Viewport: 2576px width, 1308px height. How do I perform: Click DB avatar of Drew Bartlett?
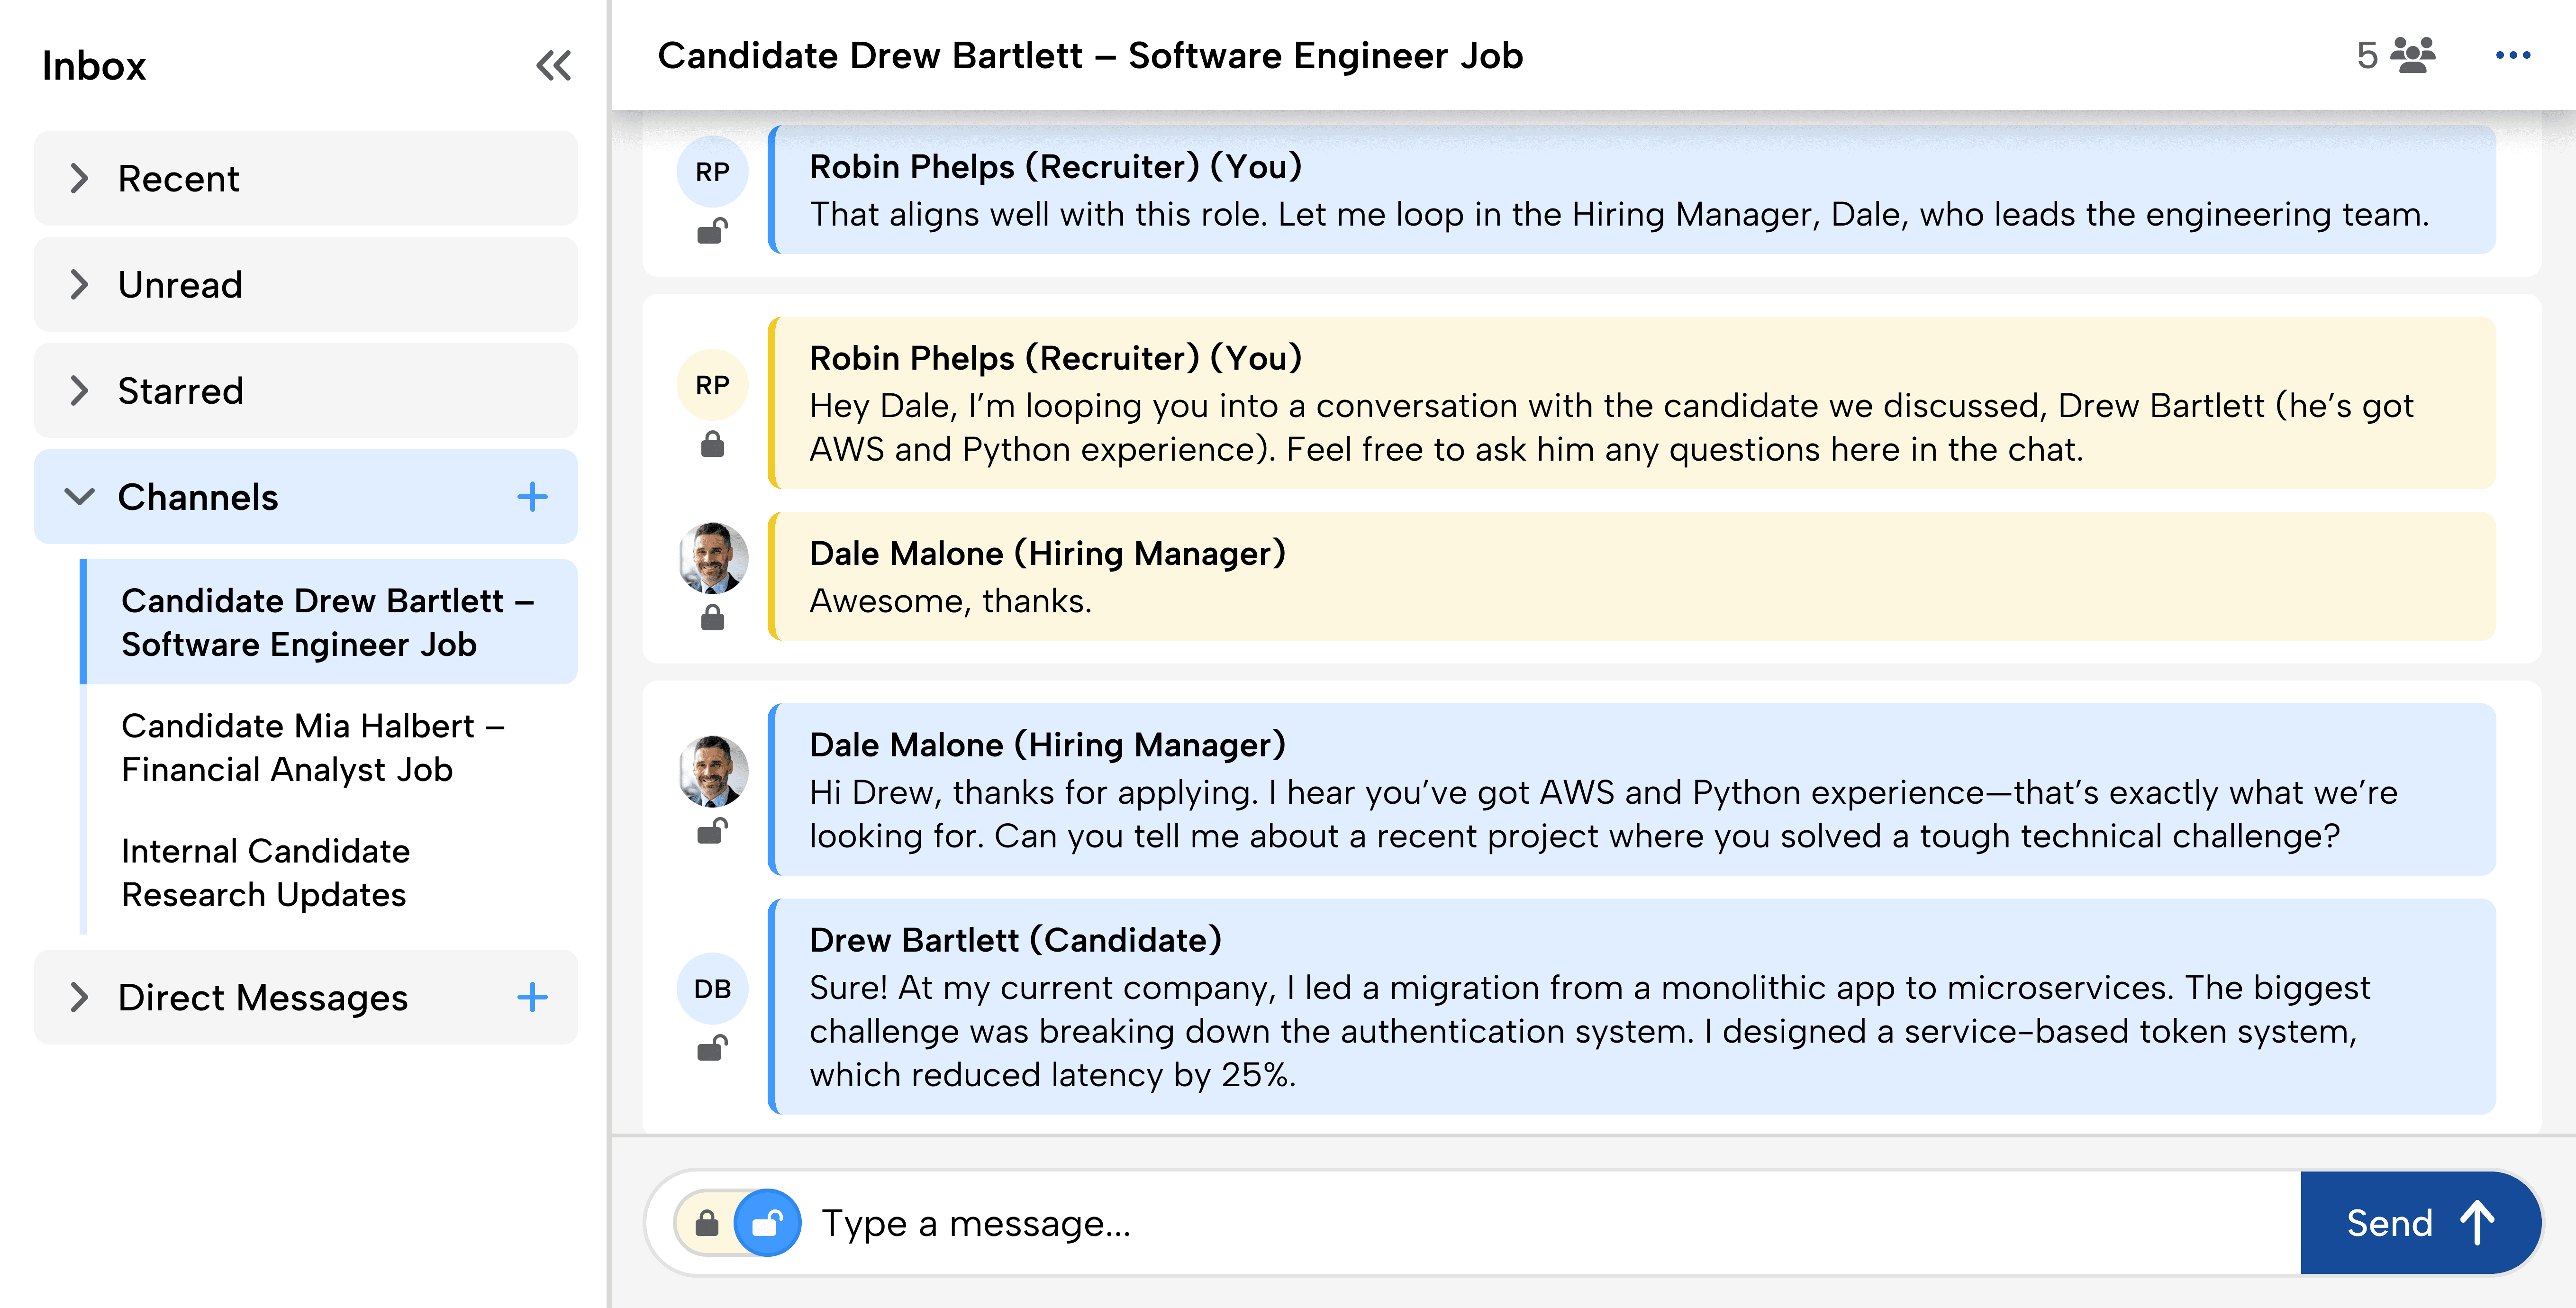pos(712,989)
